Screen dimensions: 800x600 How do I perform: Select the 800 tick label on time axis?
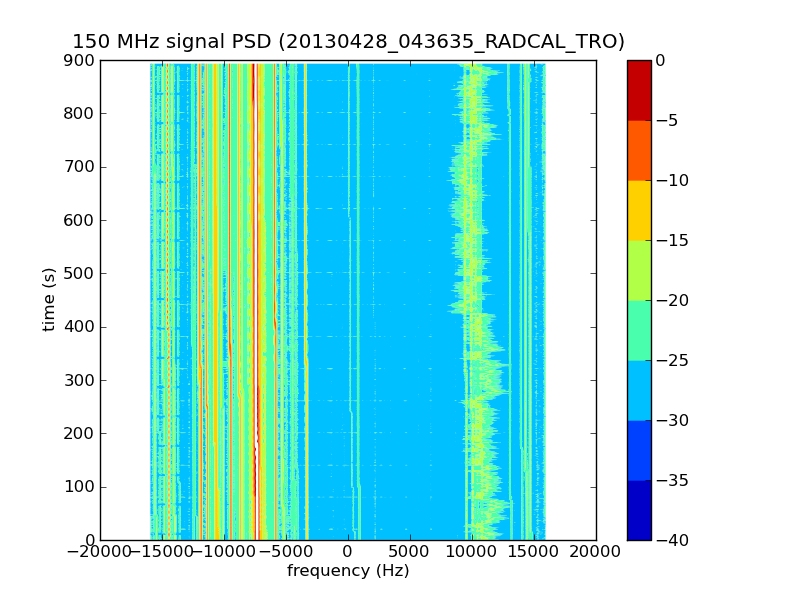tap(79, 114)
